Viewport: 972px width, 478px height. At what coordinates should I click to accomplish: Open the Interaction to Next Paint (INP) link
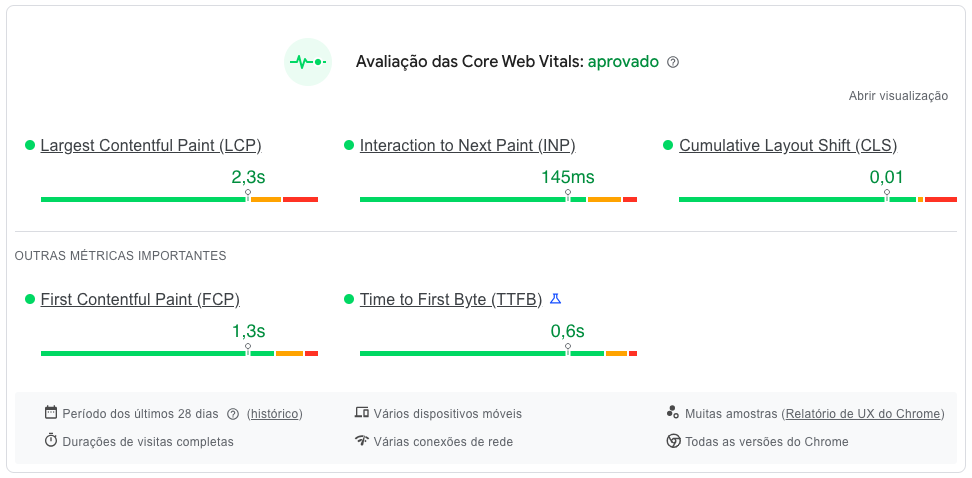point(467,146)
